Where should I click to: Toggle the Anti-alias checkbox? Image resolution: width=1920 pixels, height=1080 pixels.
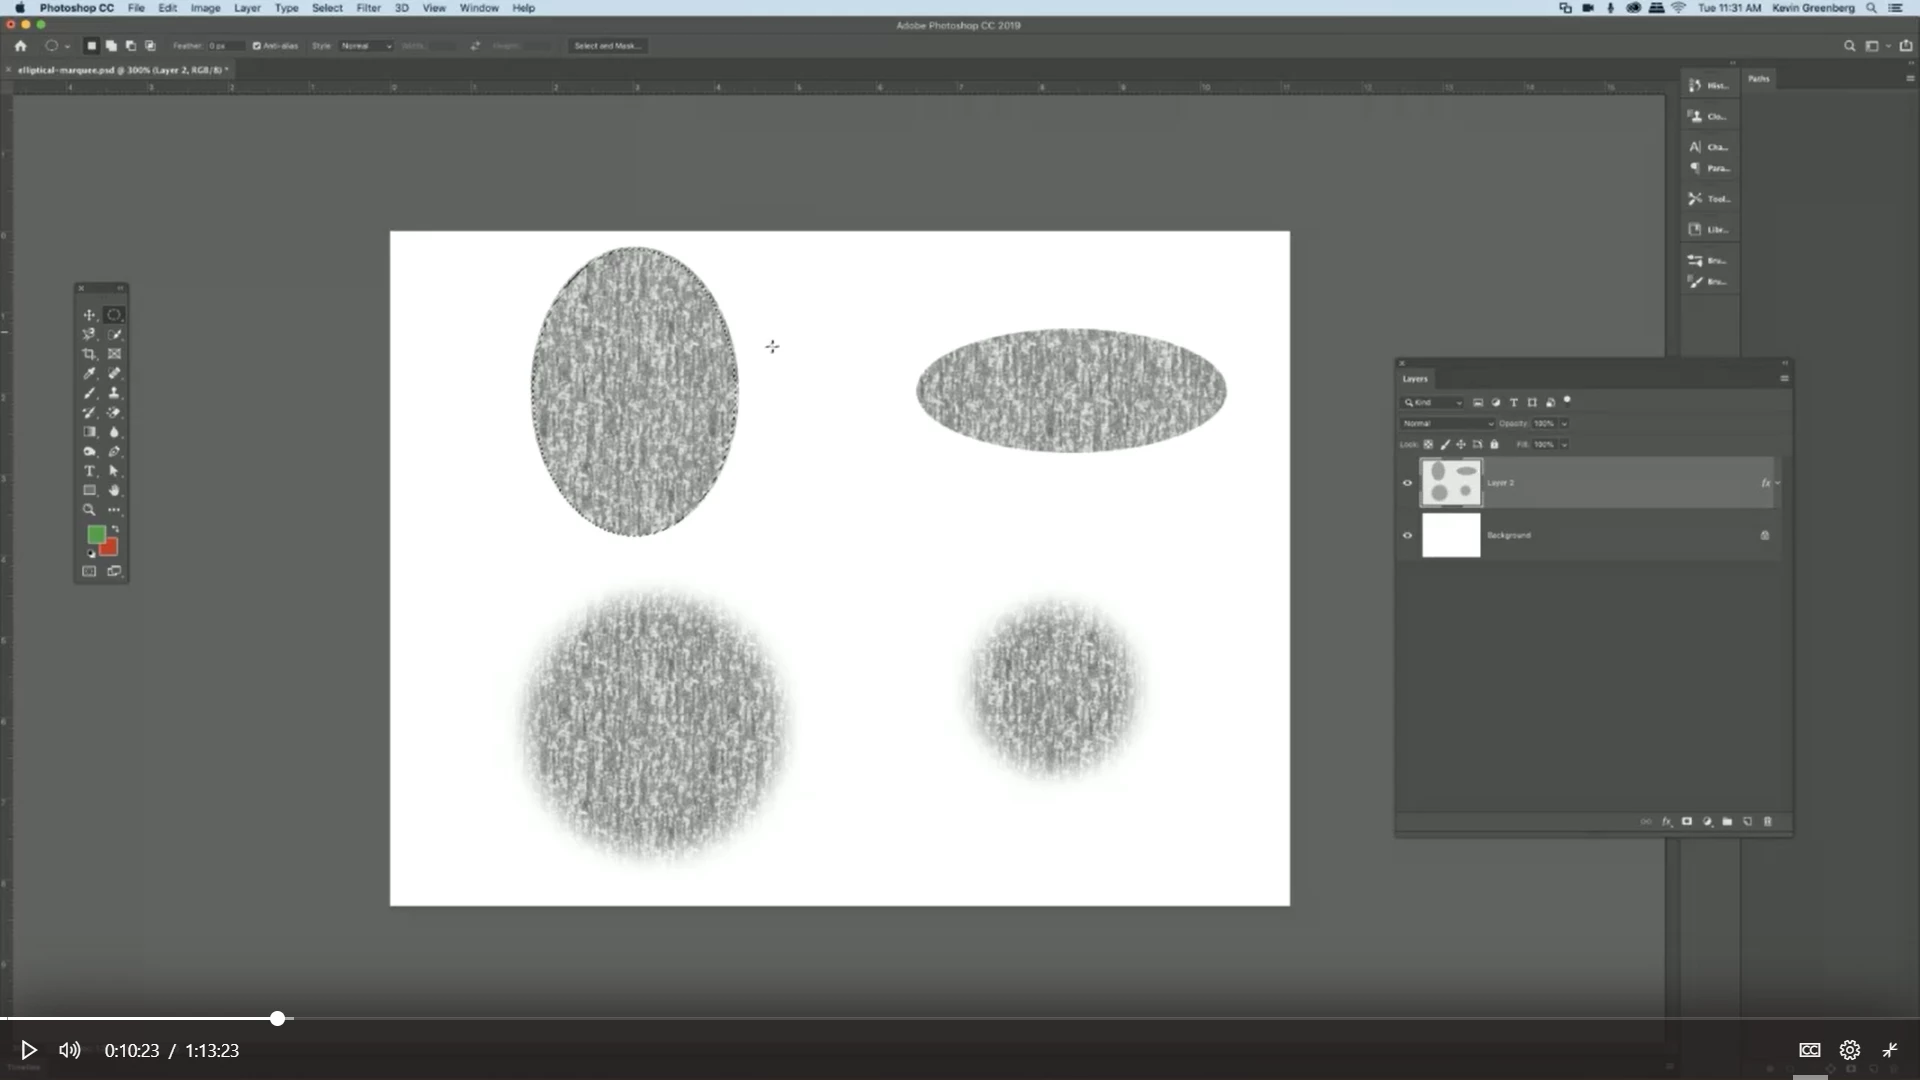click(x=257, y=46)
